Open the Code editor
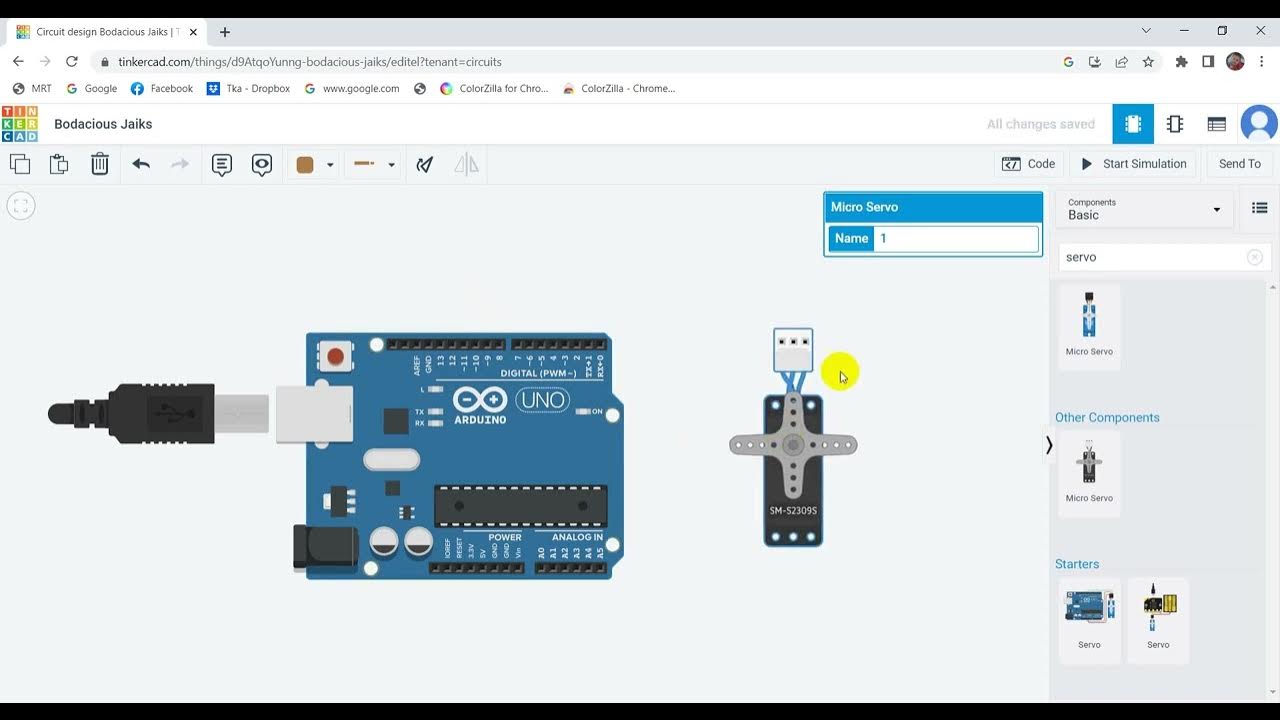 pos(1029,164)
